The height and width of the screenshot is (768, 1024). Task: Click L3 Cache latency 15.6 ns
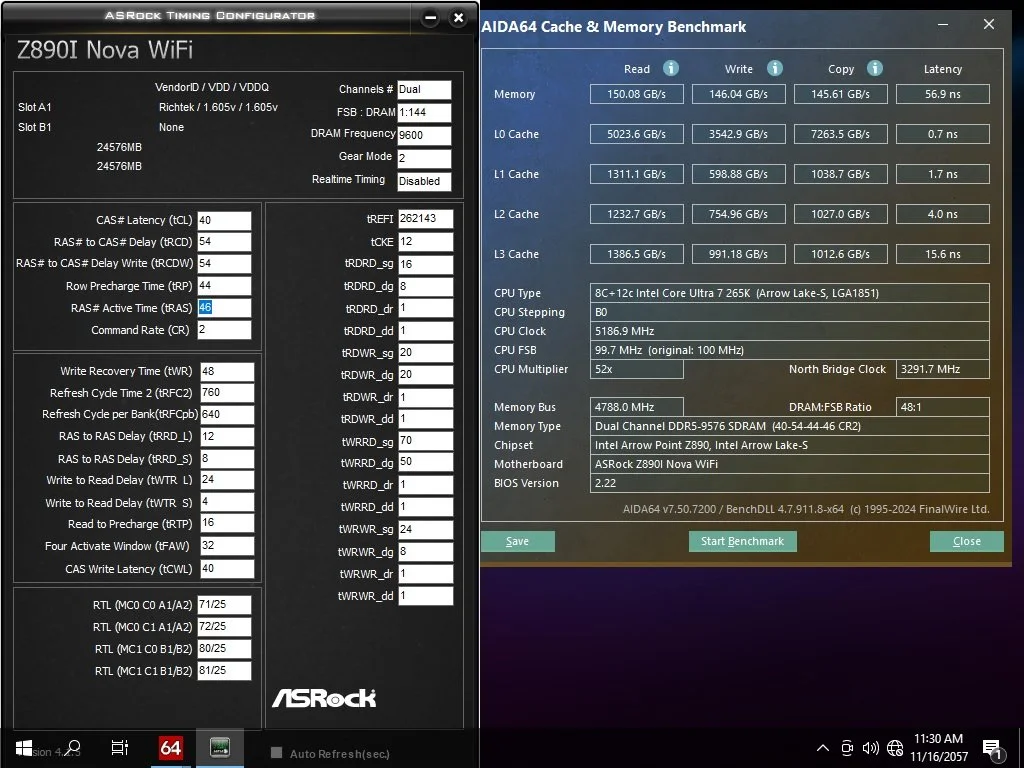click(x=942, y=254)
